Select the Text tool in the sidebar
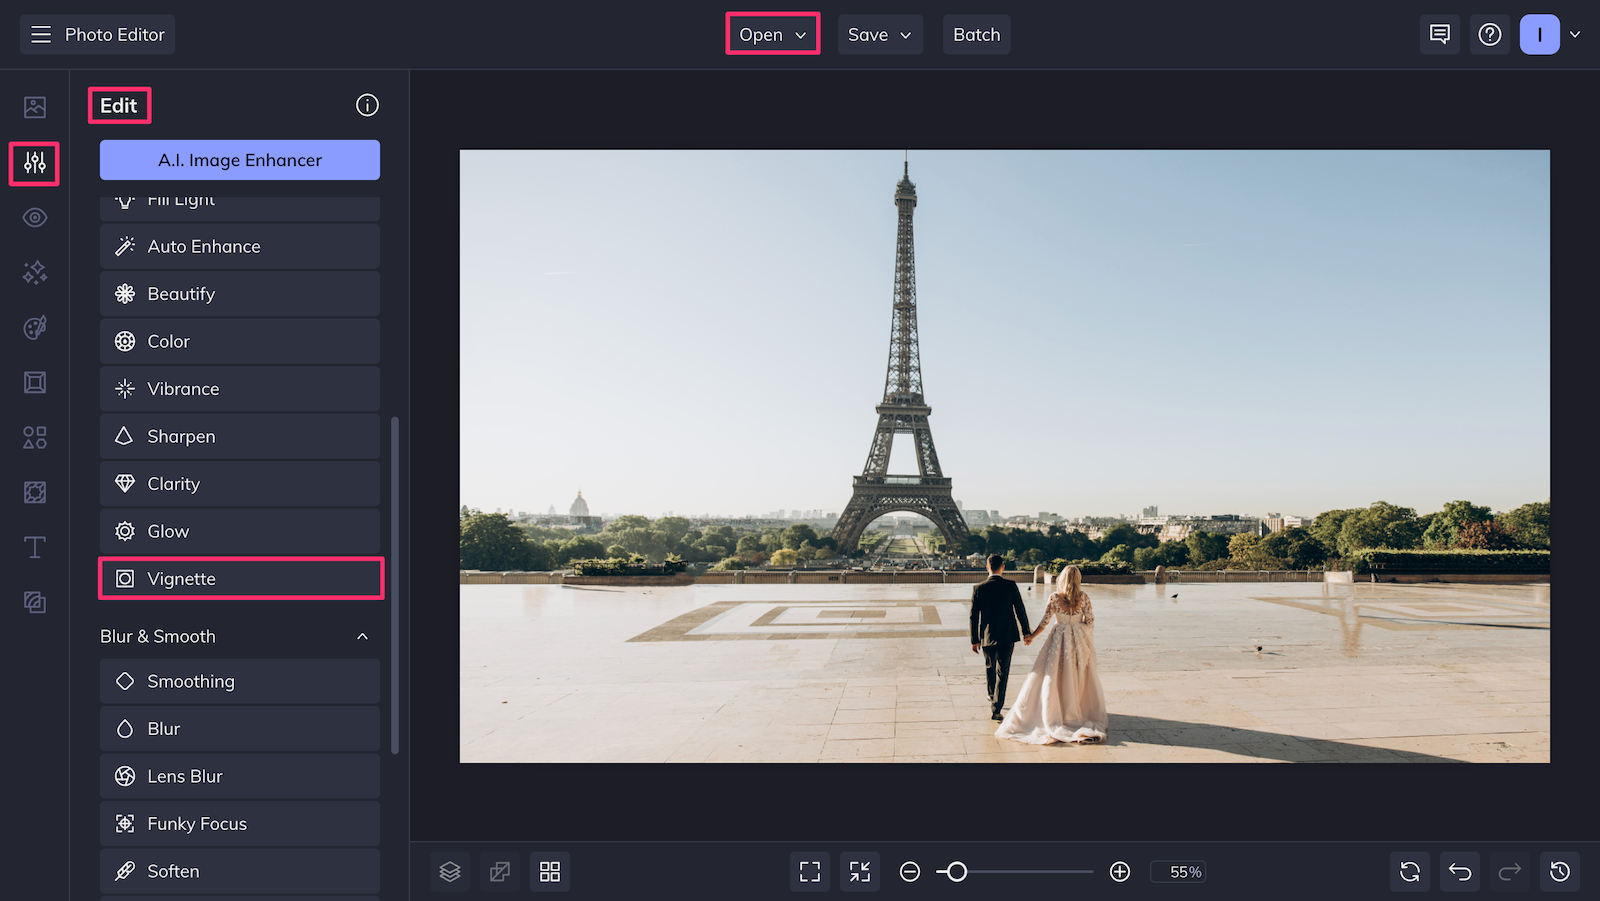The height and width of the screenshot is (901, 1600). 34,547
